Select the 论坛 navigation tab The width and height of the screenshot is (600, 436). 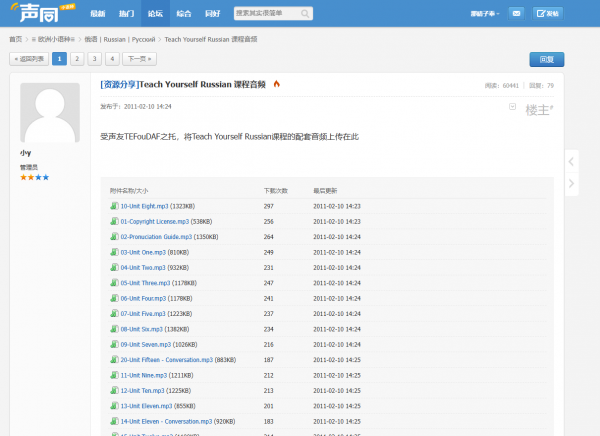tap(155, 14)
